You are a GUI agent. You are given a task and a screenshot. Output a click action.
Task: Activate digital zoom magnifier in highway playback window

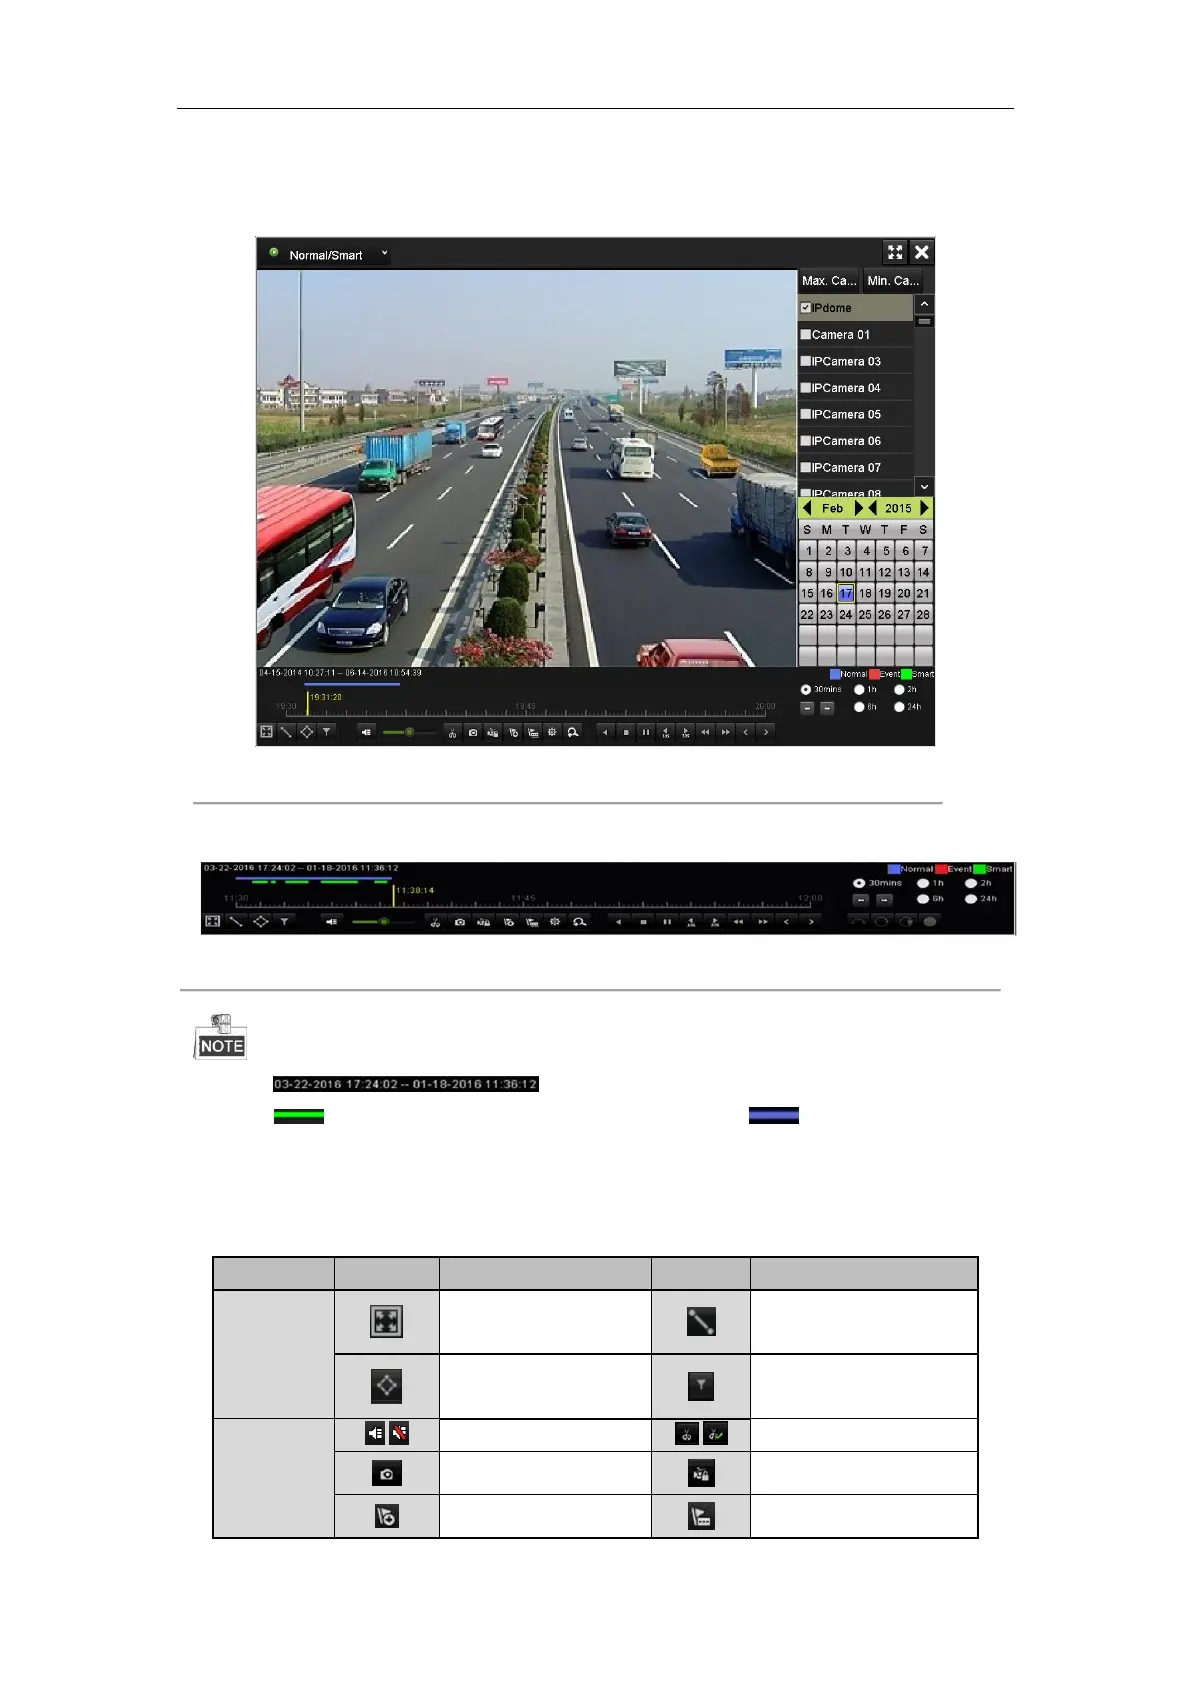(573, 732)
